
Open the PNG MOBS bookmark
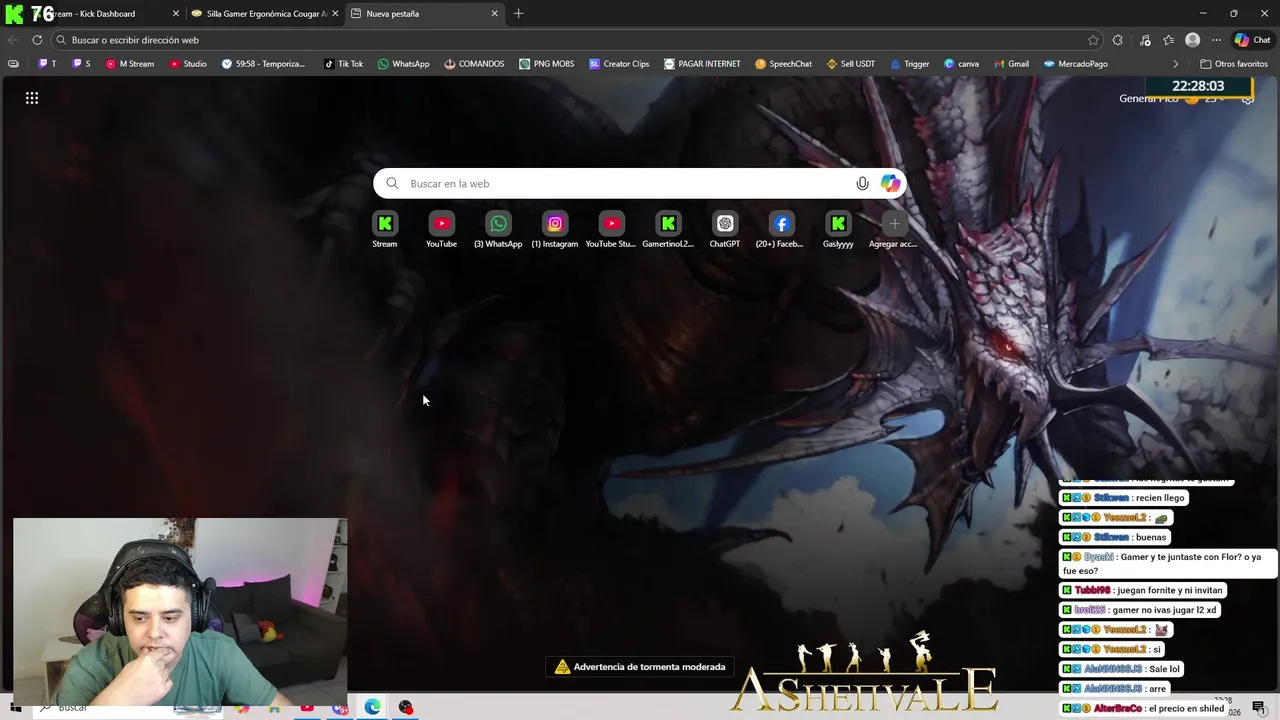[546, 64]
